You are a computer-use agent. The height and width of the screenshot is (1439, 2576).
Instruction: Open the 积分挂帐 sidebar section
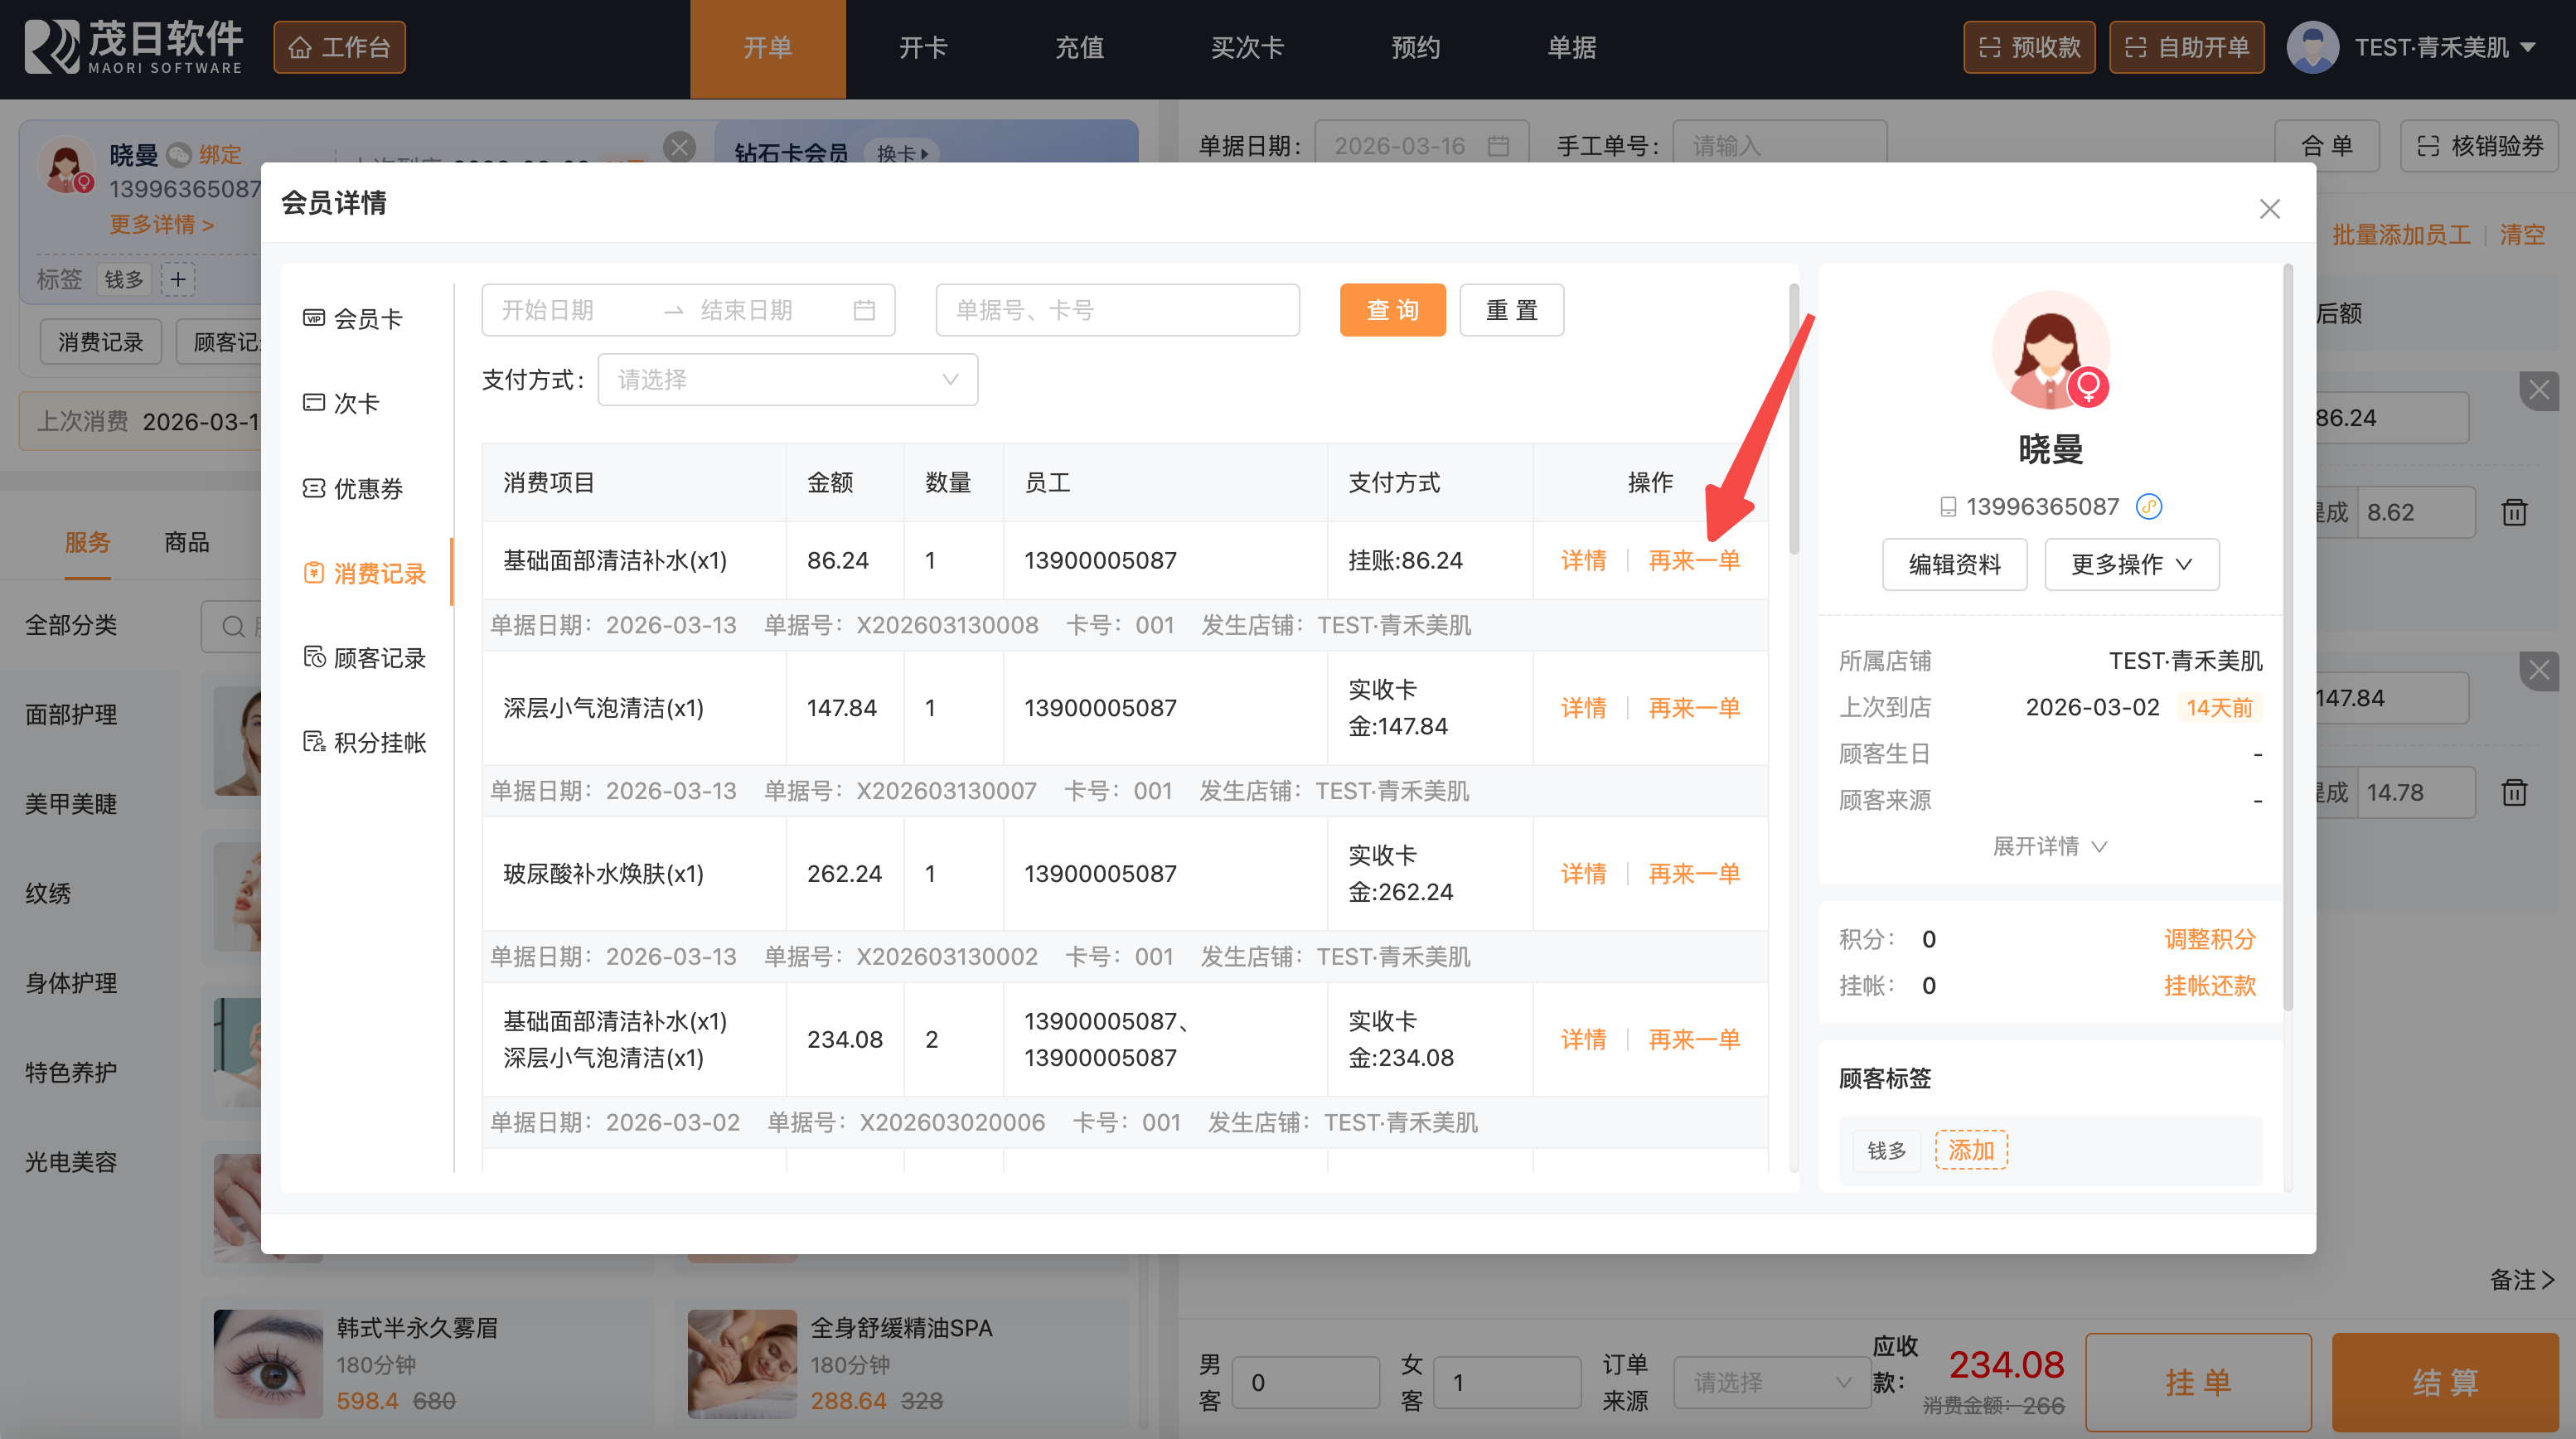click(x=365, y=742)
